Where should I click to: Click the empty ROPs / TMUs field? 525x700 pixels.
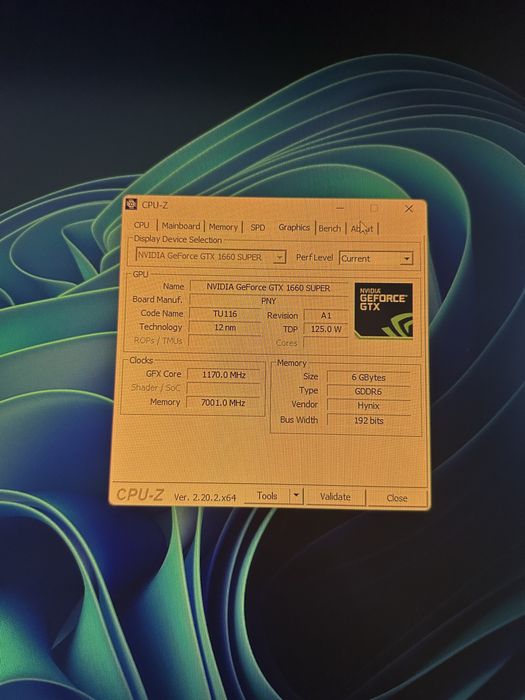[225, 341]
